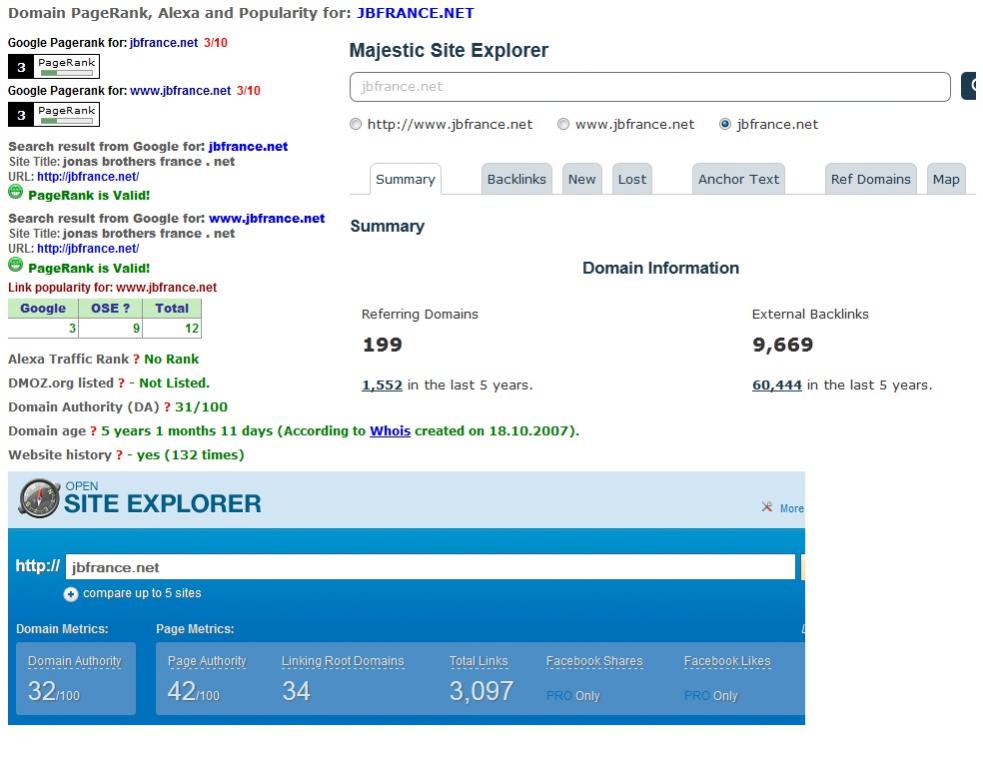Screen dimensions: 983x767
Task: Click the PageRank 3 badge for www.jbfrance.net
Action: point(54,115)
